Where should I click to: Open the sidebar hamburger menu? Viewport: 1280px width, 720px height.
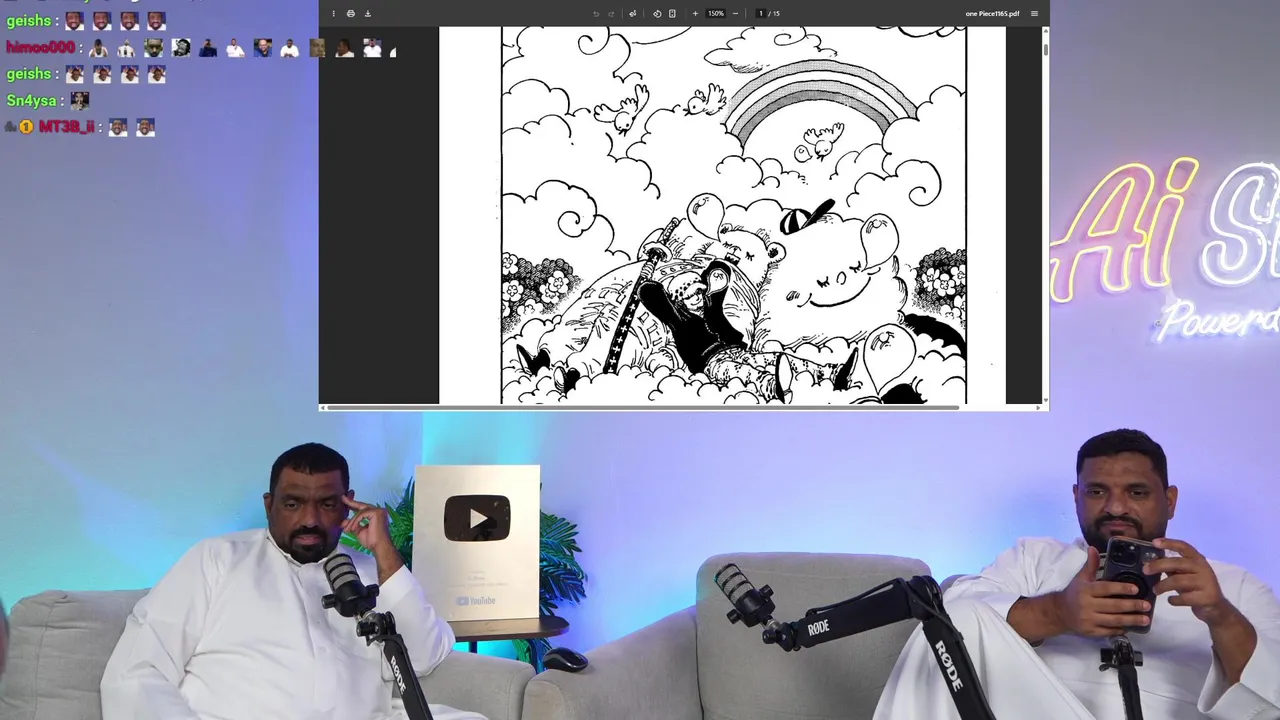1034,13
